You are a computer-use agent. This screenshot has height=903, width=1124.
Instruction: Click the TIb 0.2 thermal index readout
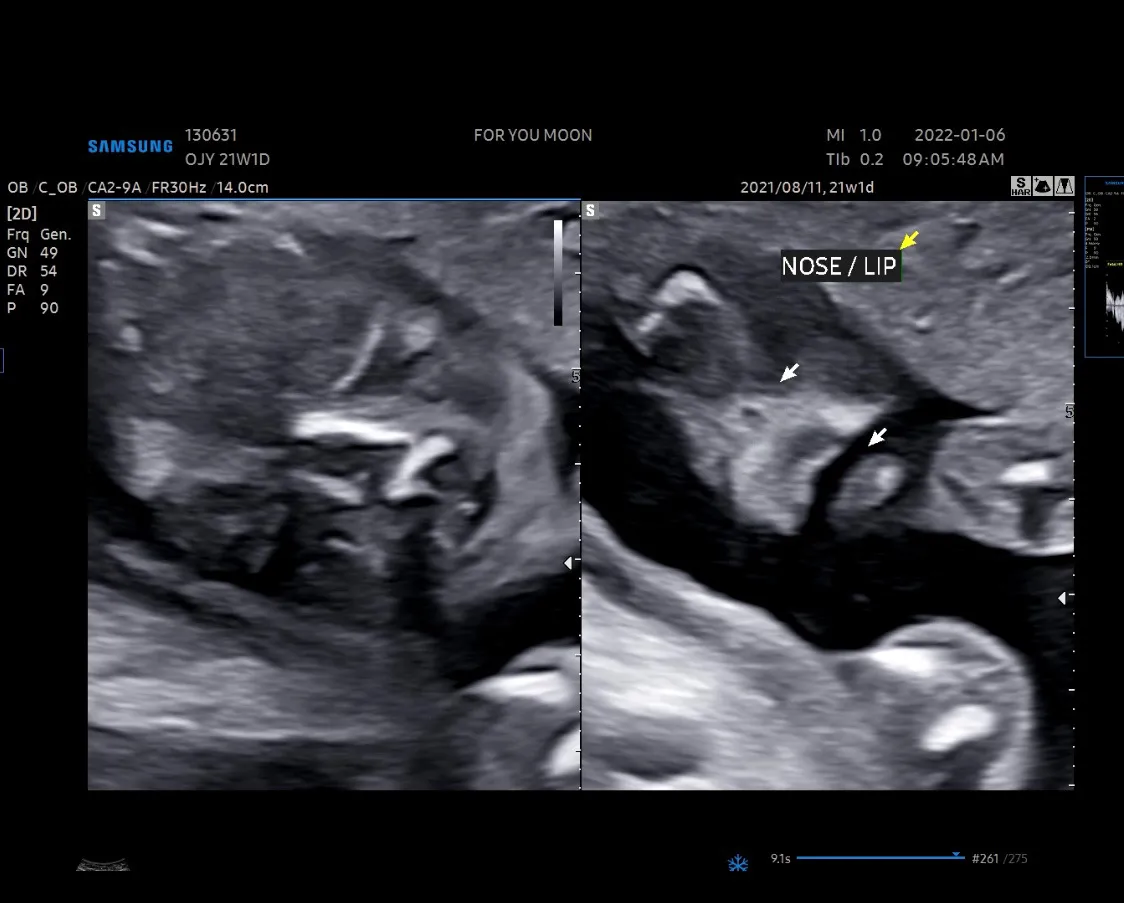(x=854, y=159)
